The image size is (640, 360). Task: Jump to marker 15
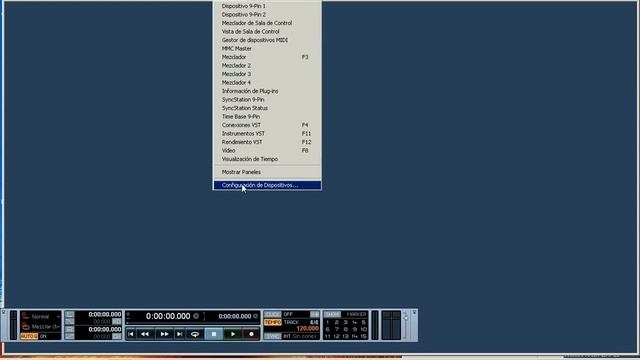pyautogui.click(x=363, y=336)
